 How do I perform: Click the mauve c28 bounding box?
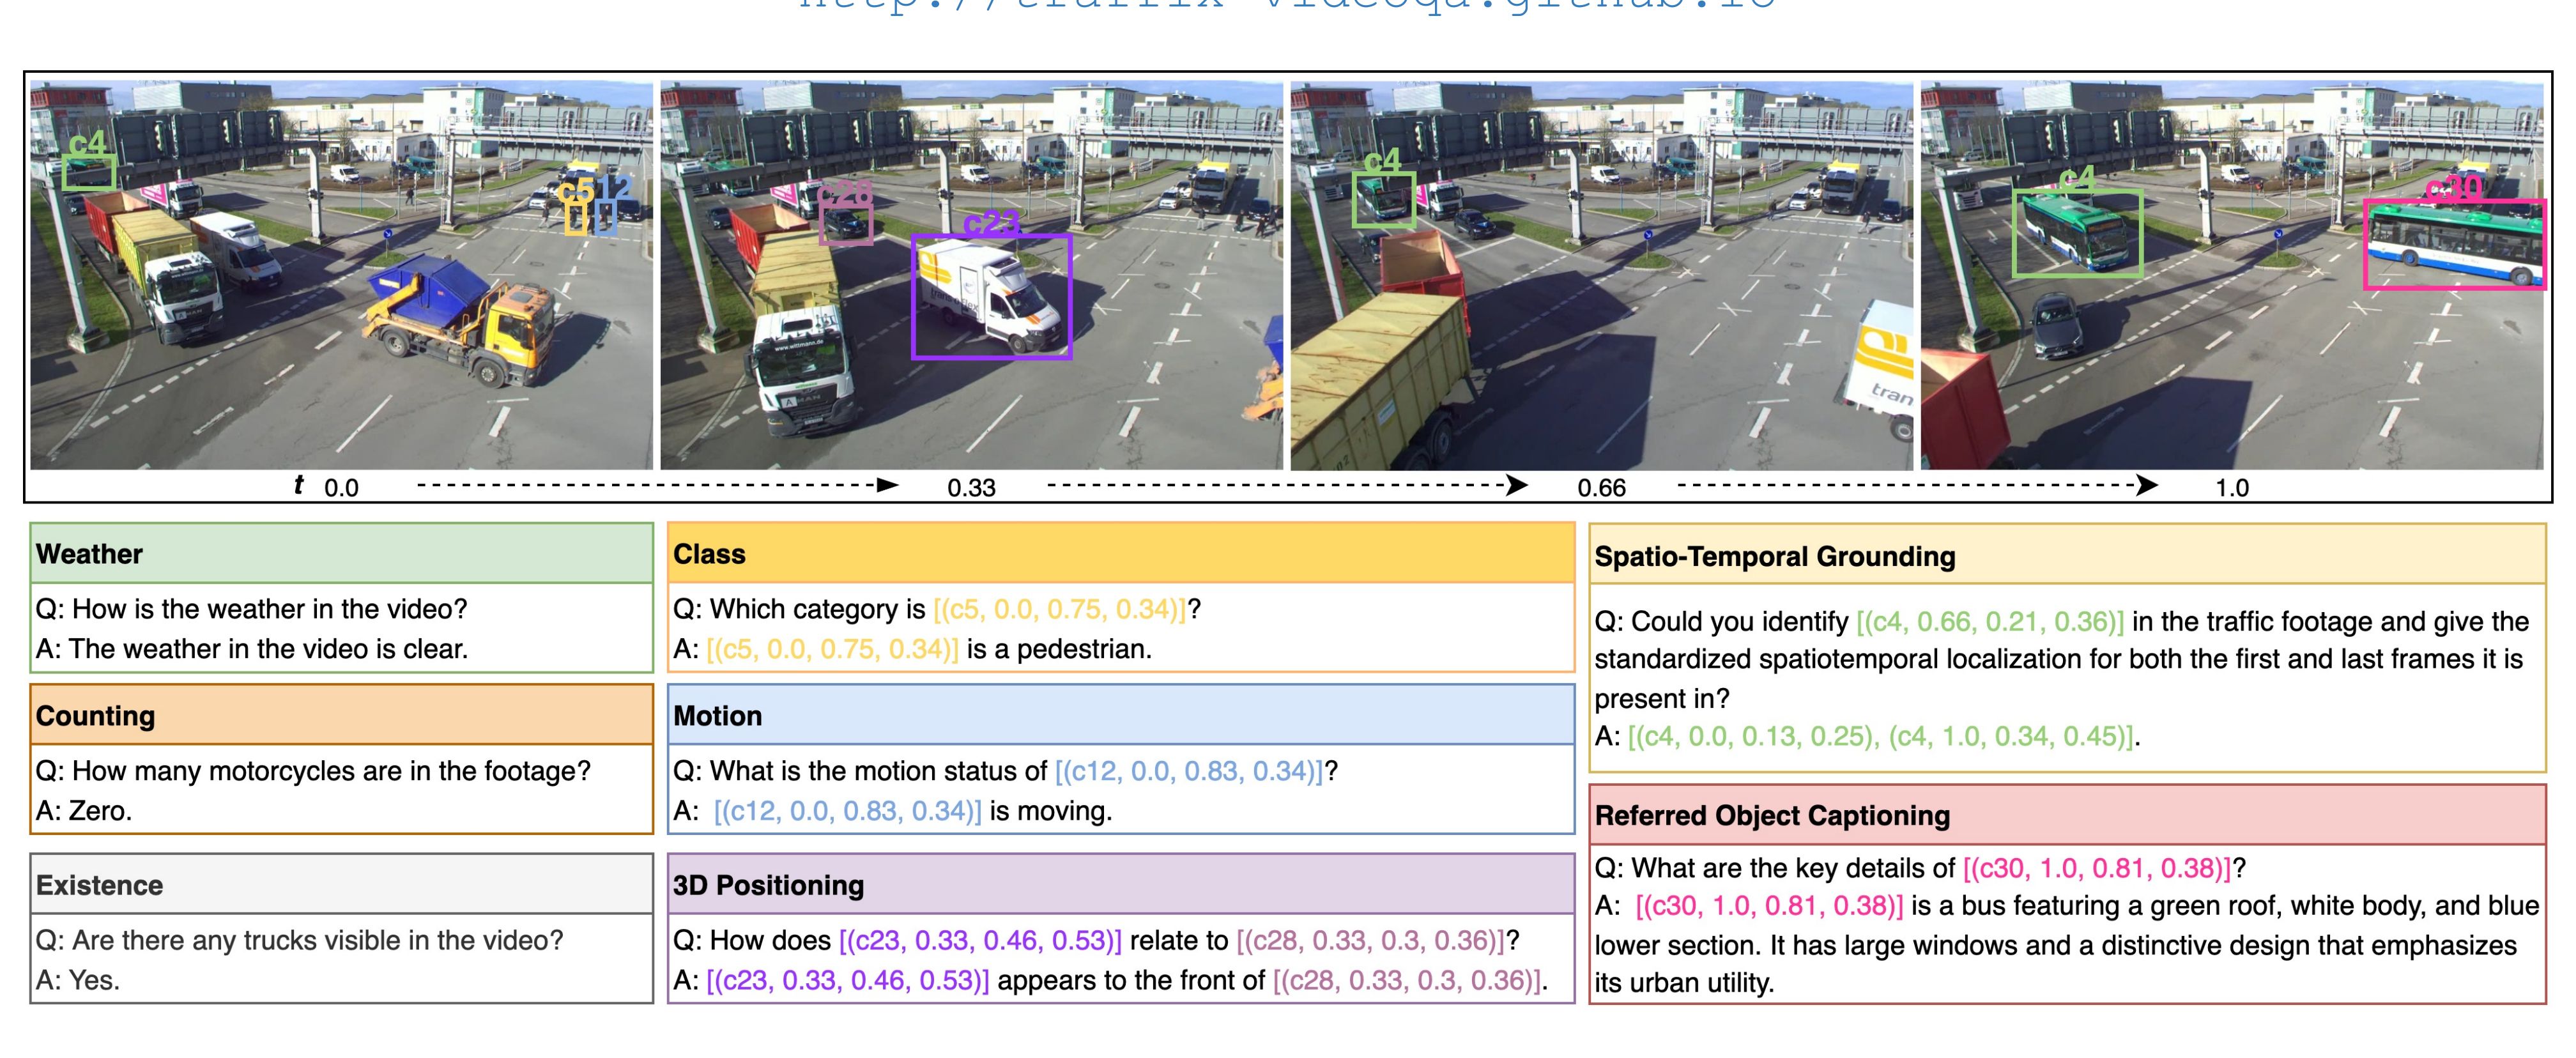point(845,225)
